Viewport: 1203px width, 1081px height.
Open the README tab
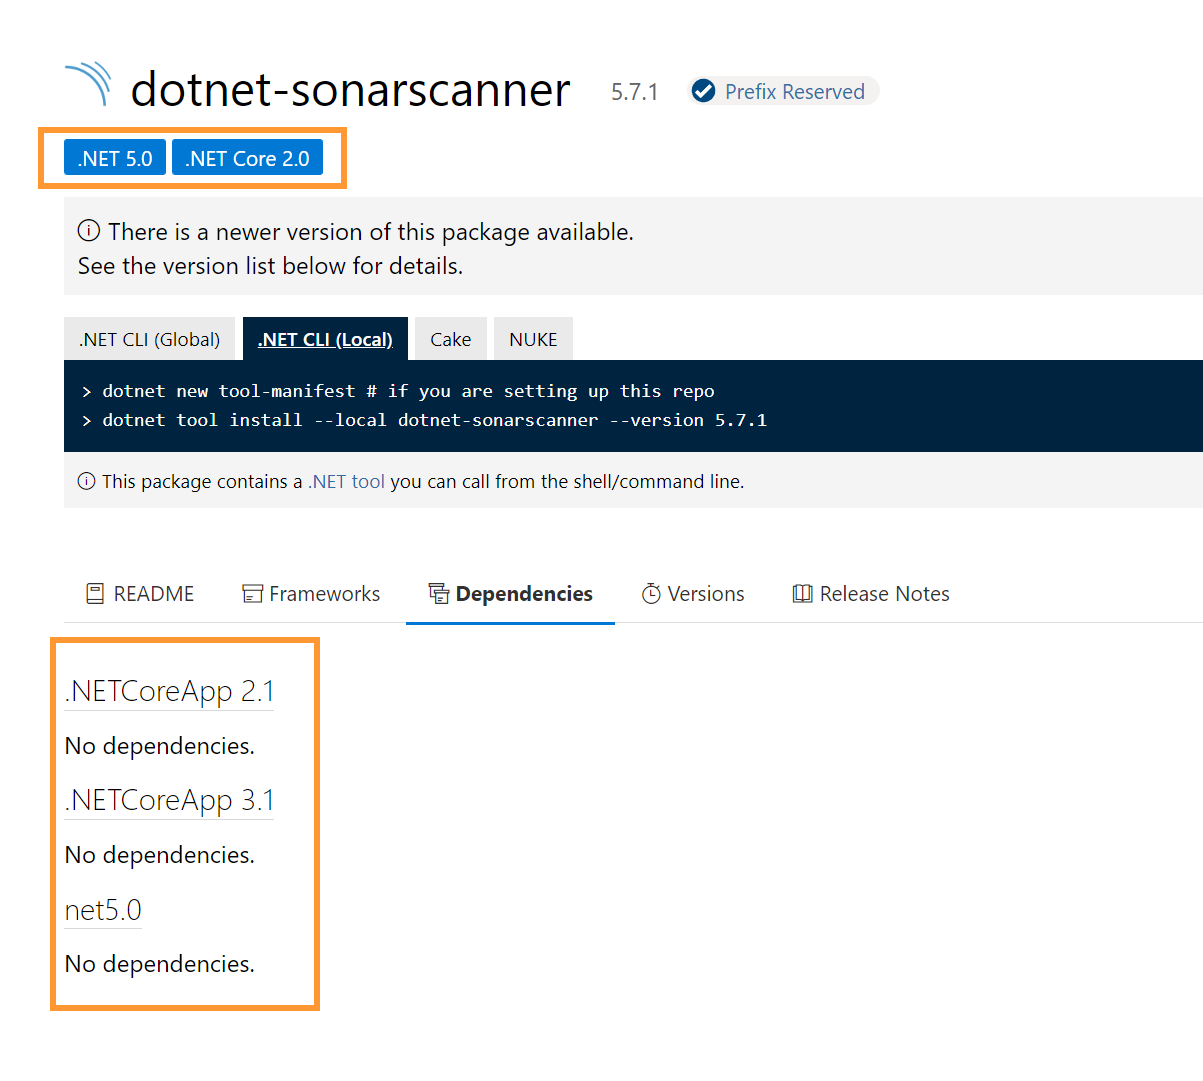point(140,594)
